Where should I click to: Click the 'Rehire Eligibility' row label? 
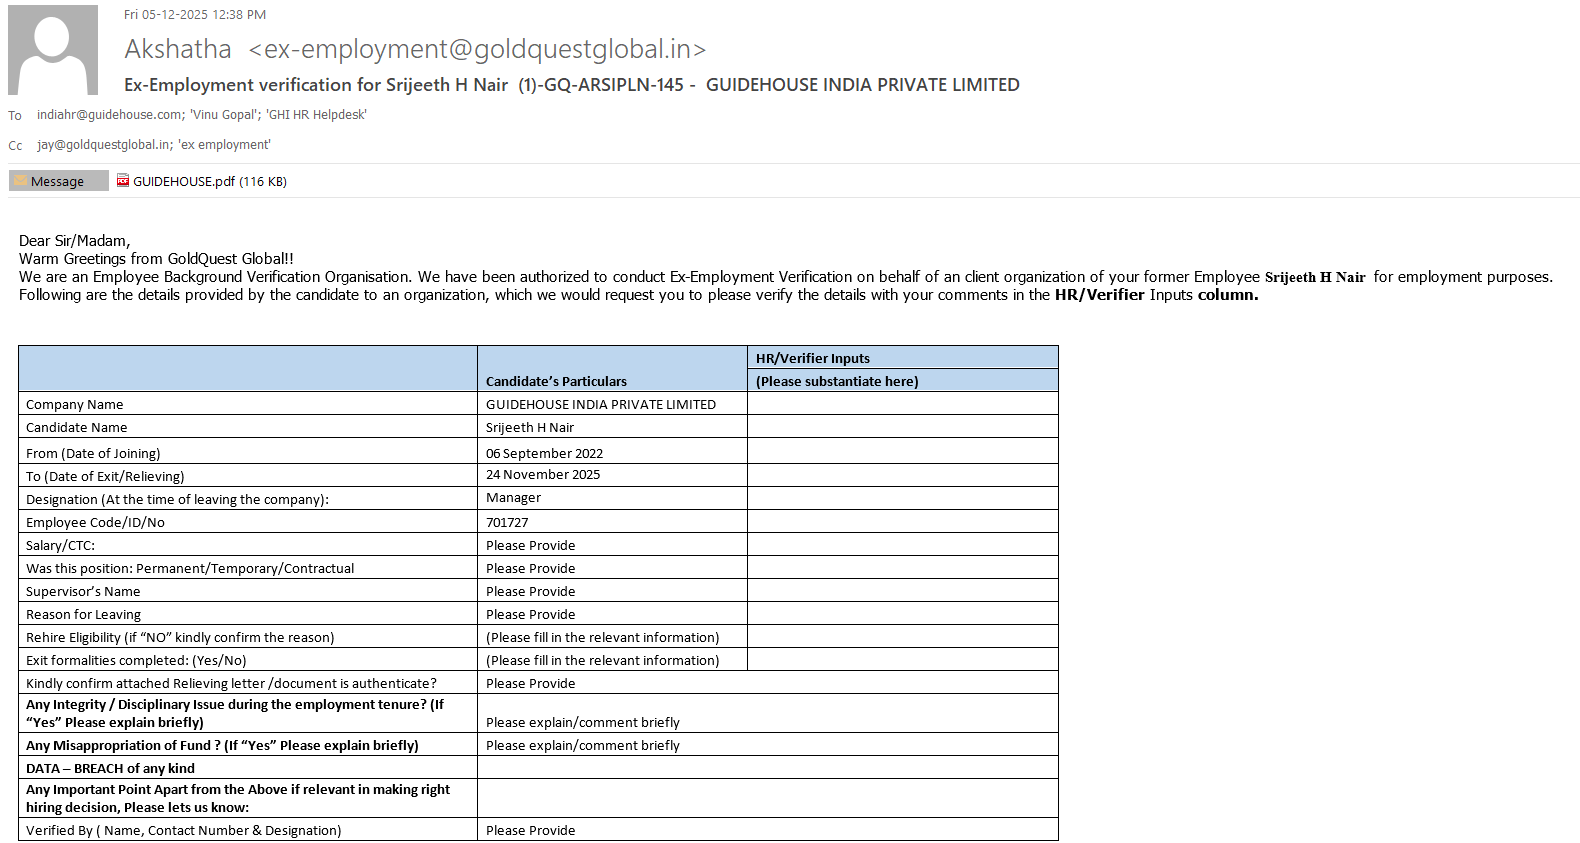(x=180, y=637)
